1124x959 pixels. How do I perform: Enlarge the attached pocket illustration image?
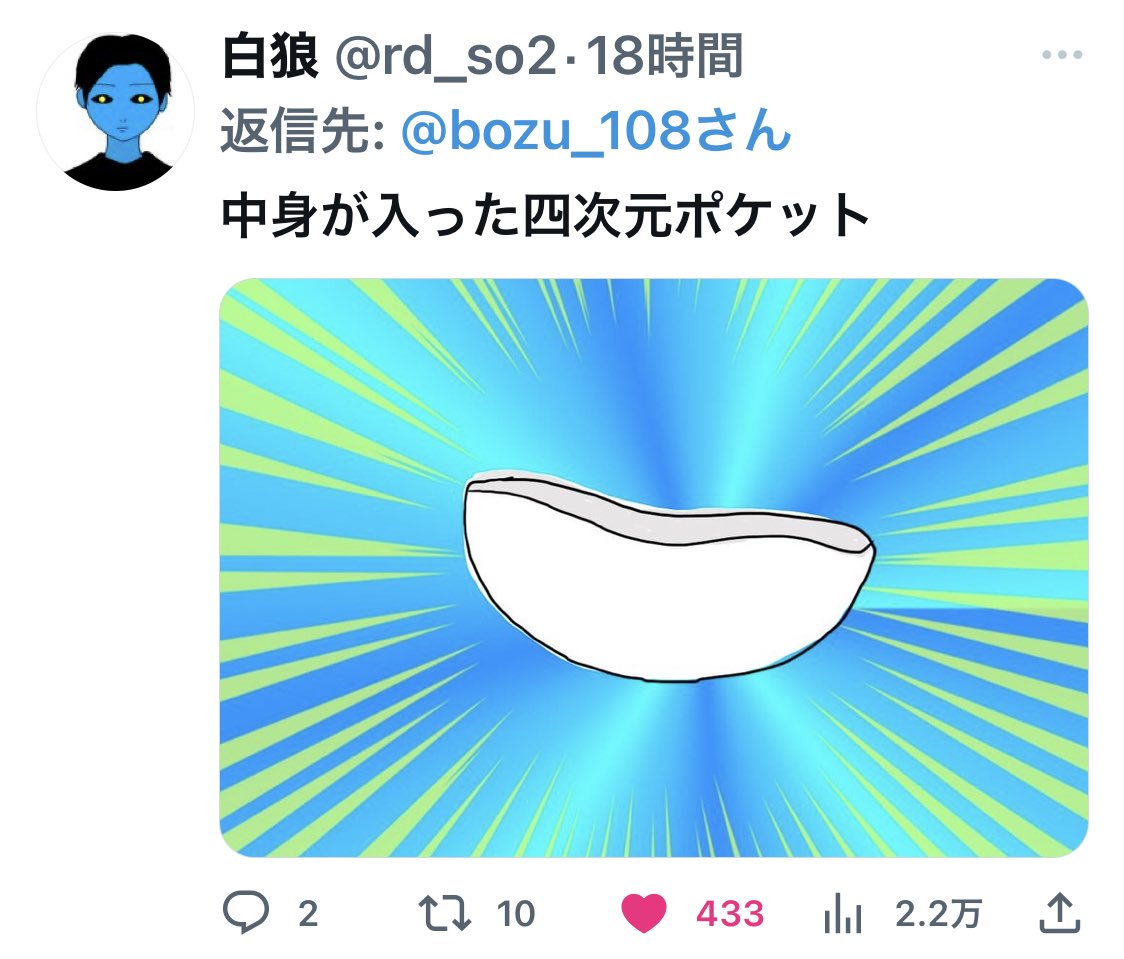(654, 568)
